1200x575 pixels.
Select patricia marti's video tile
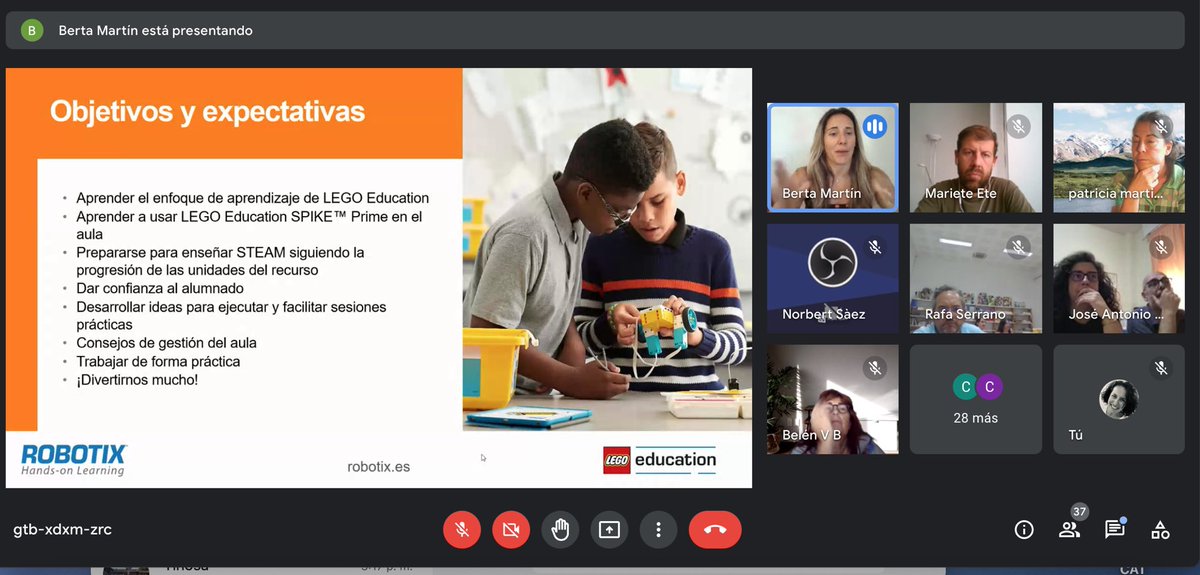coord(1119,158)
